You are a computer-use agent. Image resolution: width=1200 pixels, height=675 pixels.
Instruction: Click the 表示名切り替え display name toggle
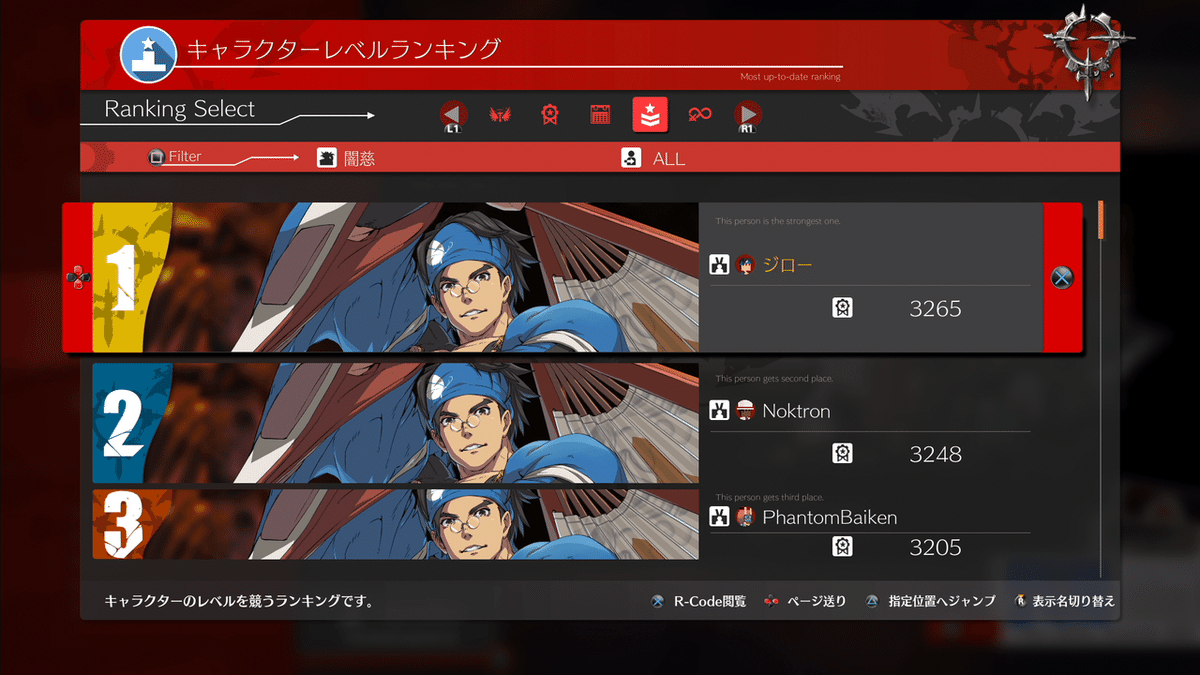(x=1064, y=601)
